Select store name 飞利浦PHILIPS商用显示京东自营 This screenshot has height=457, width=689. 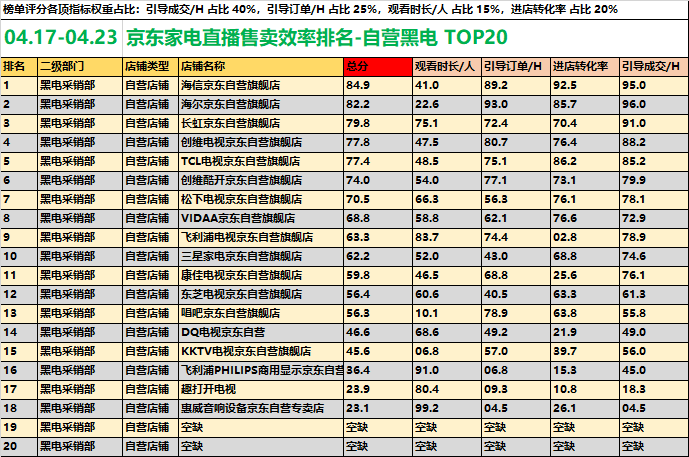pos(262,370)
